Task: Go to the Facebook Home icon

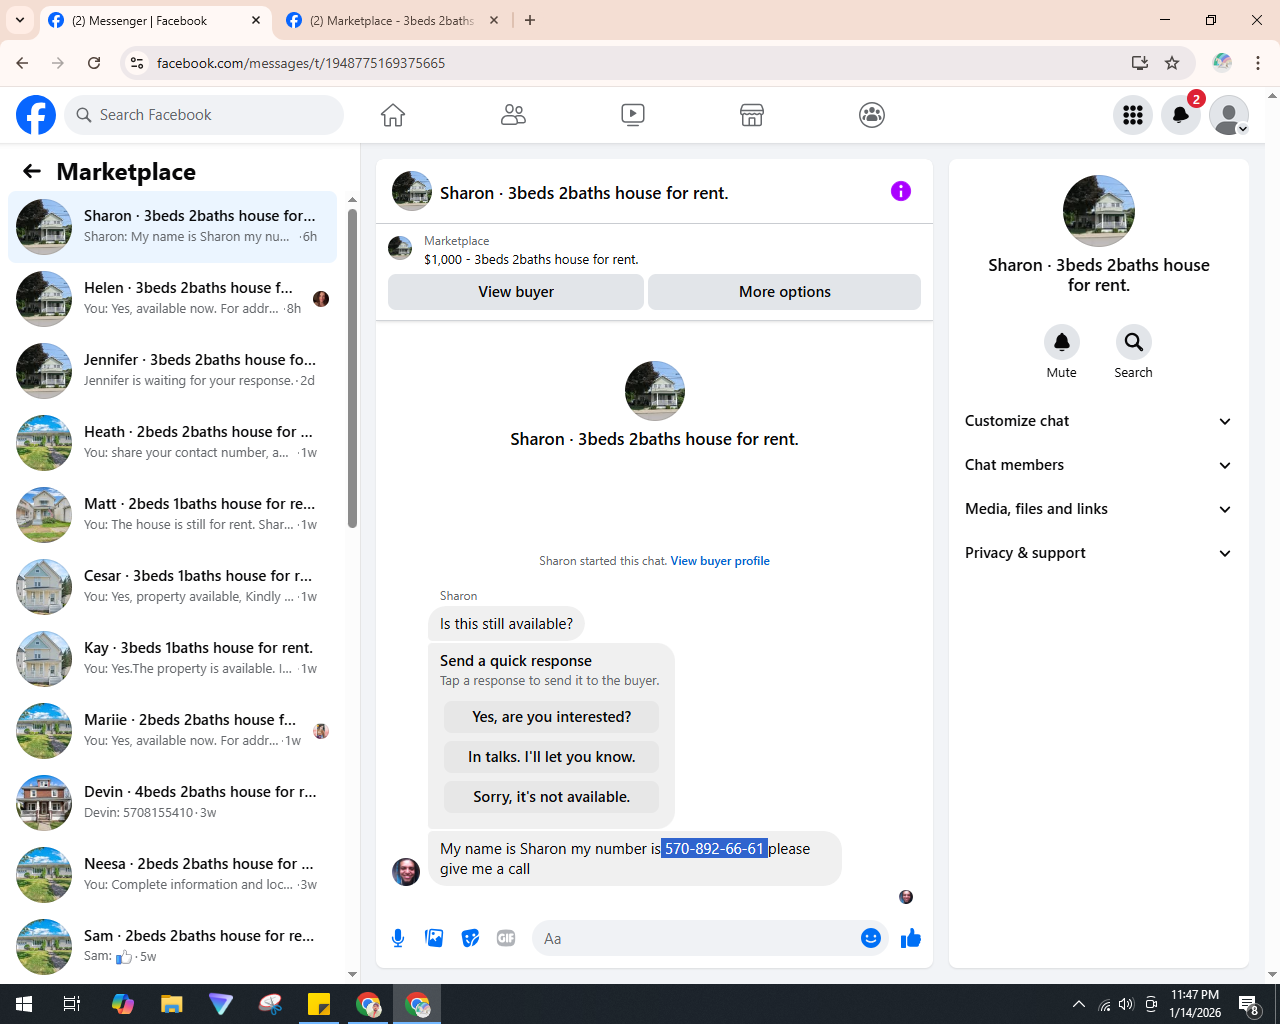Action: [x=393, y=115]
